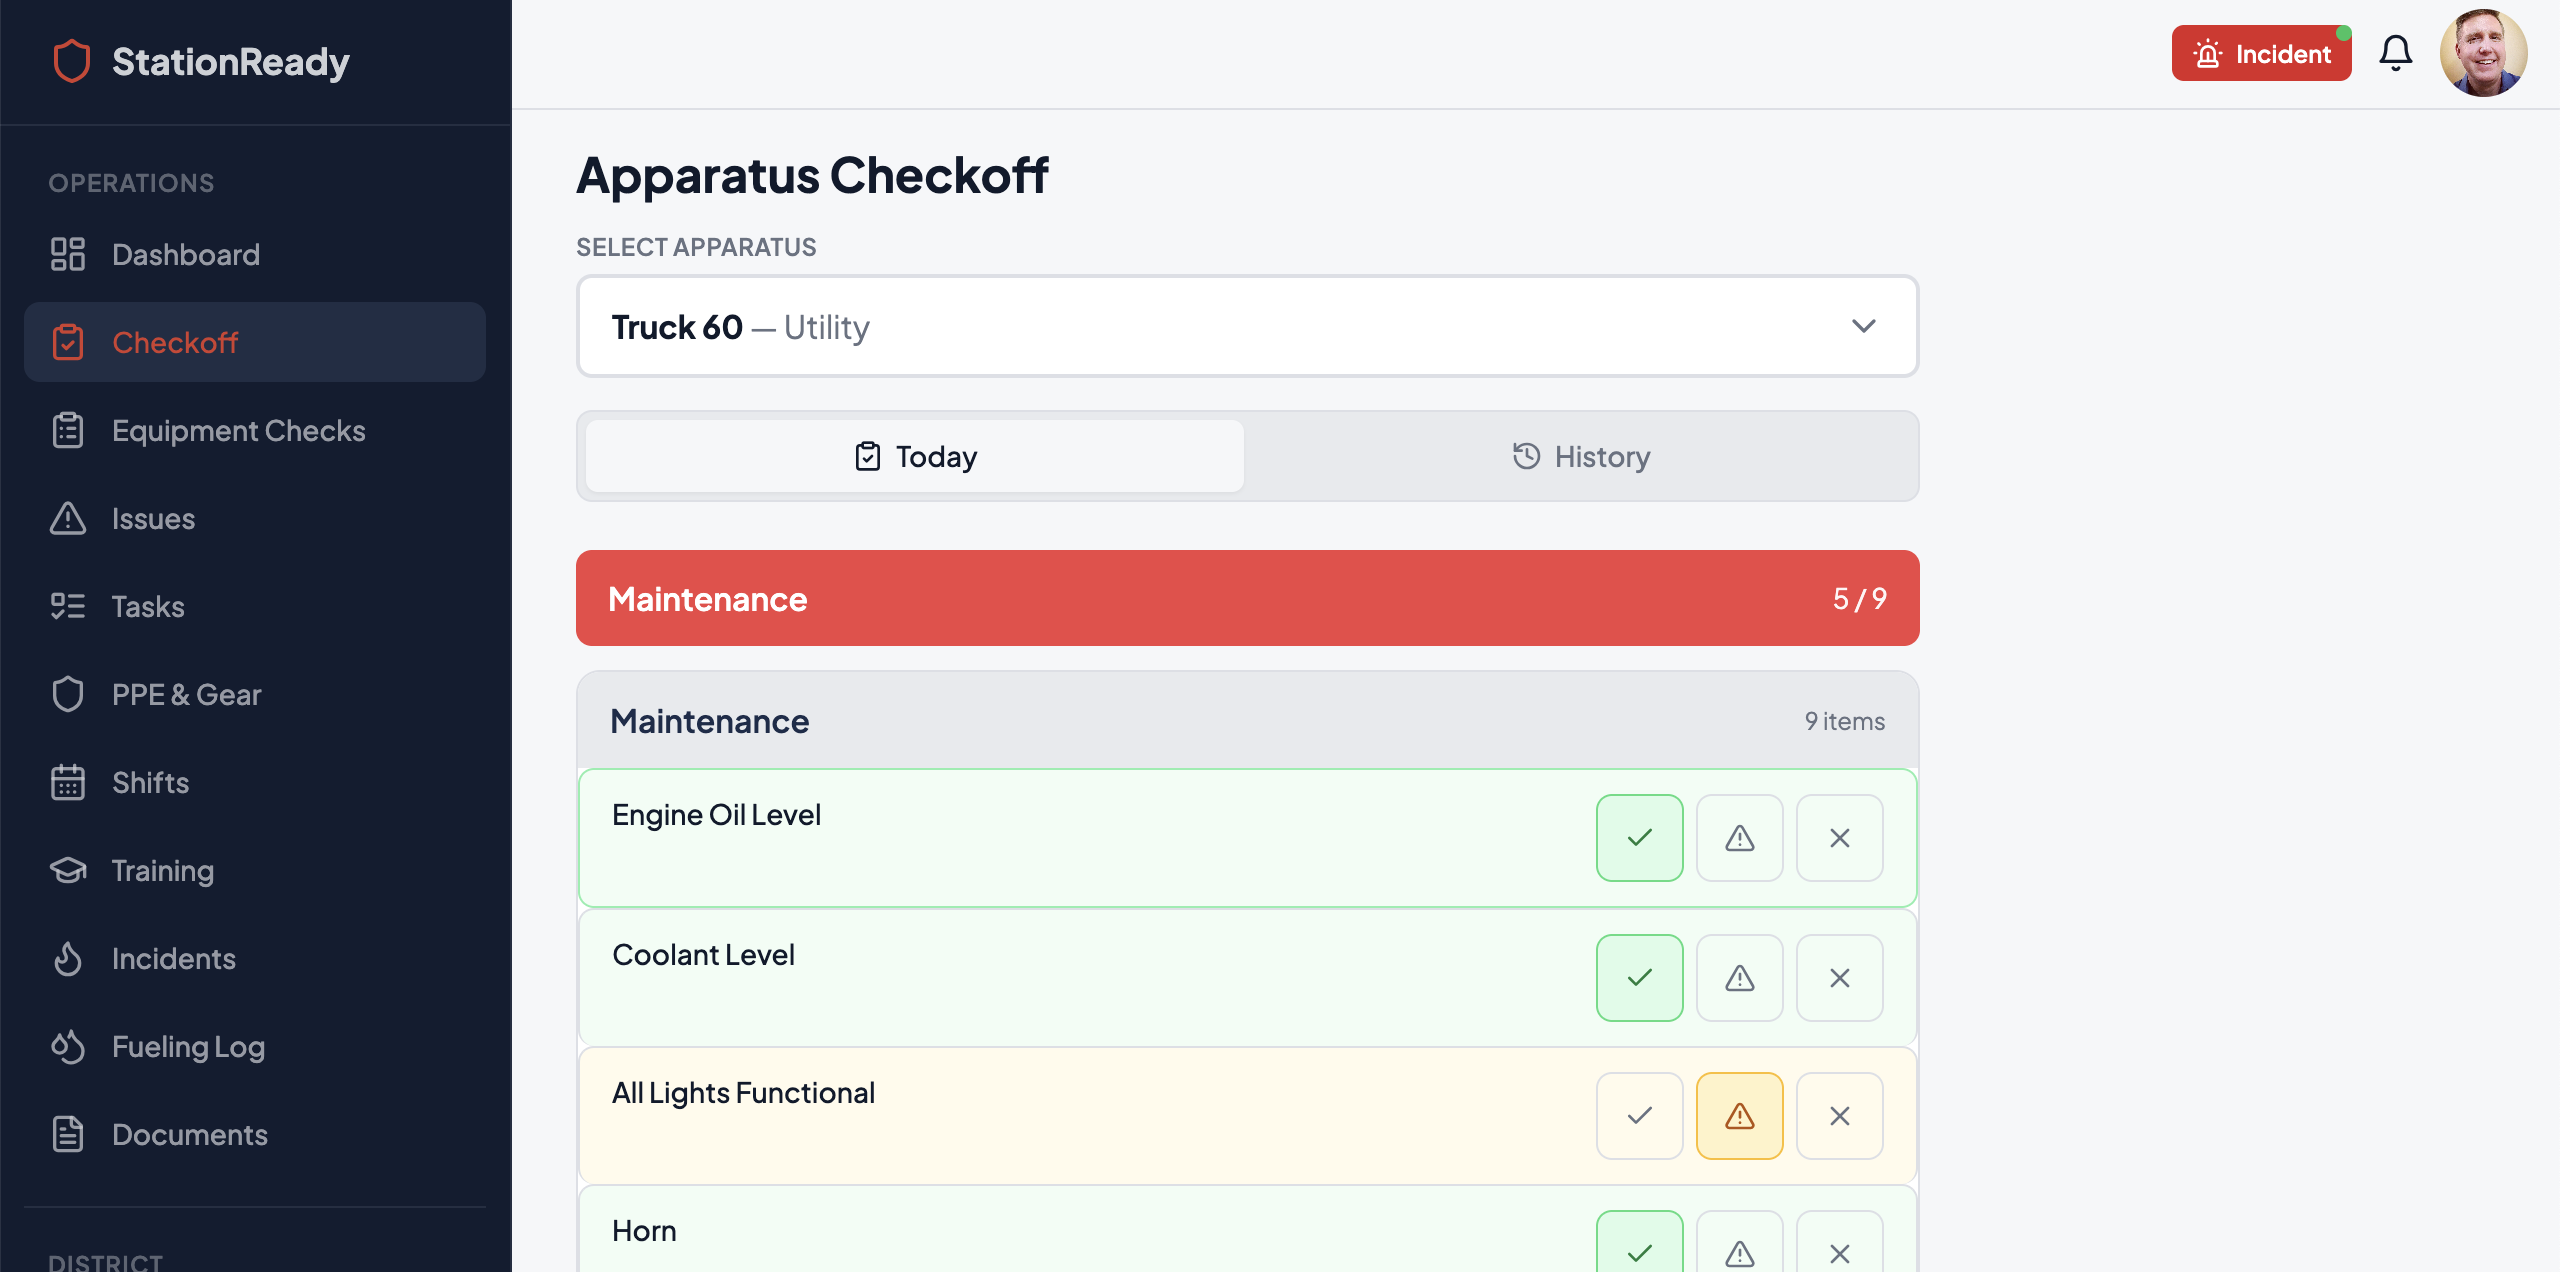Open the Dashboard grid icon

[x=68, y=254]
